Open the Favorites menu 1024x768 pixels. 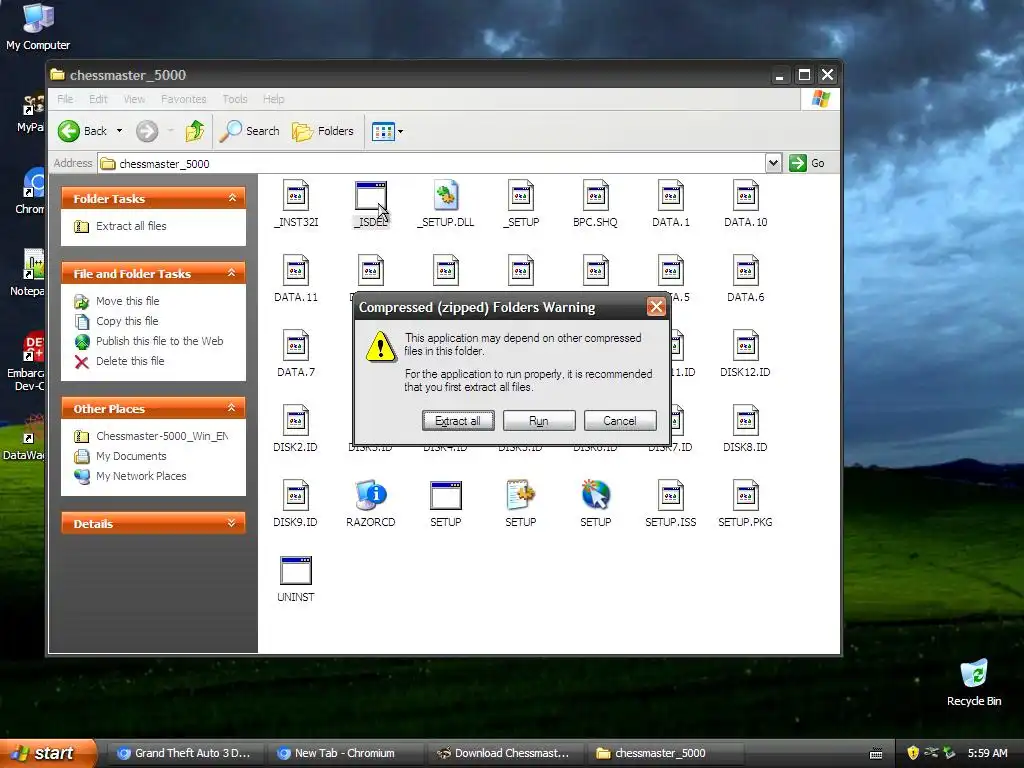pos(184,99)
